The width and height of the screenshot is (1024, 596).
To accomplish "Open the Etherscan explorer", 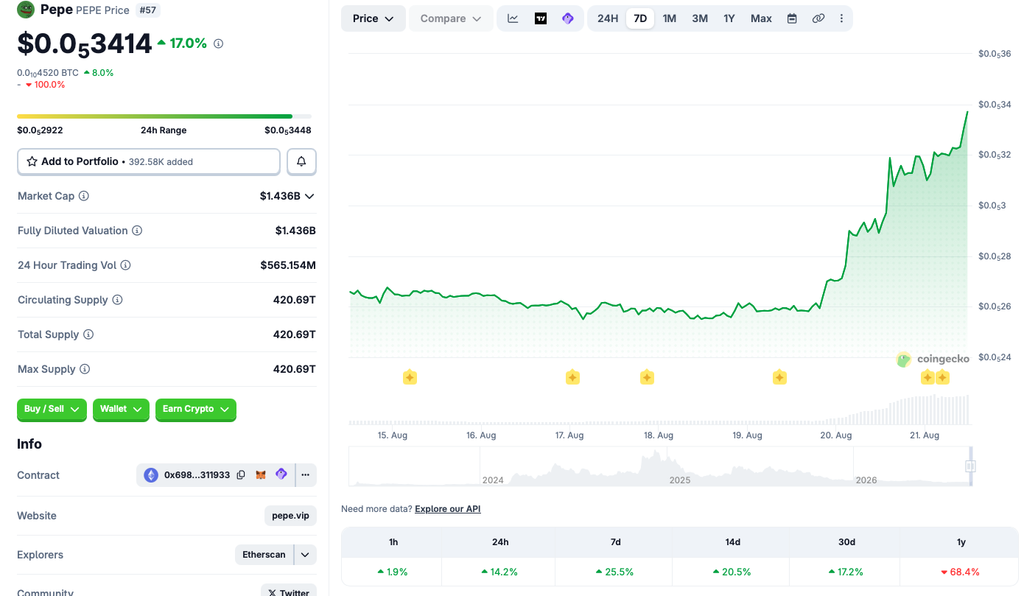I will pyautogui.click(x=264, y=554).
